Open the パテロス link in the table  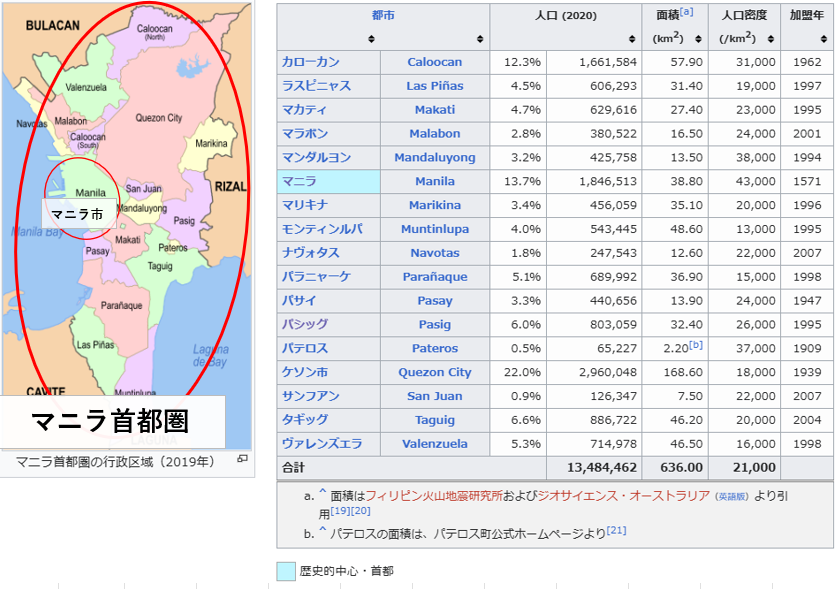tap(305, 348)
